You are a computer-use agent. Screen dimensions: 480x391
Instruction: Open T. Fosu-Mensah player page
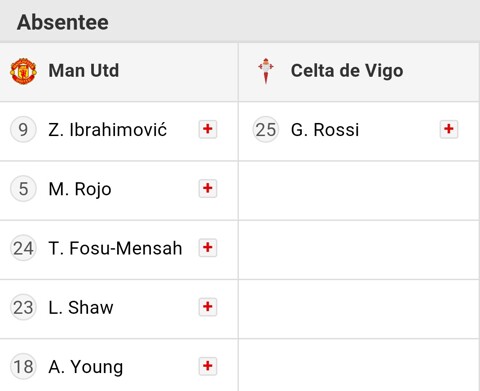pos(115,248)
